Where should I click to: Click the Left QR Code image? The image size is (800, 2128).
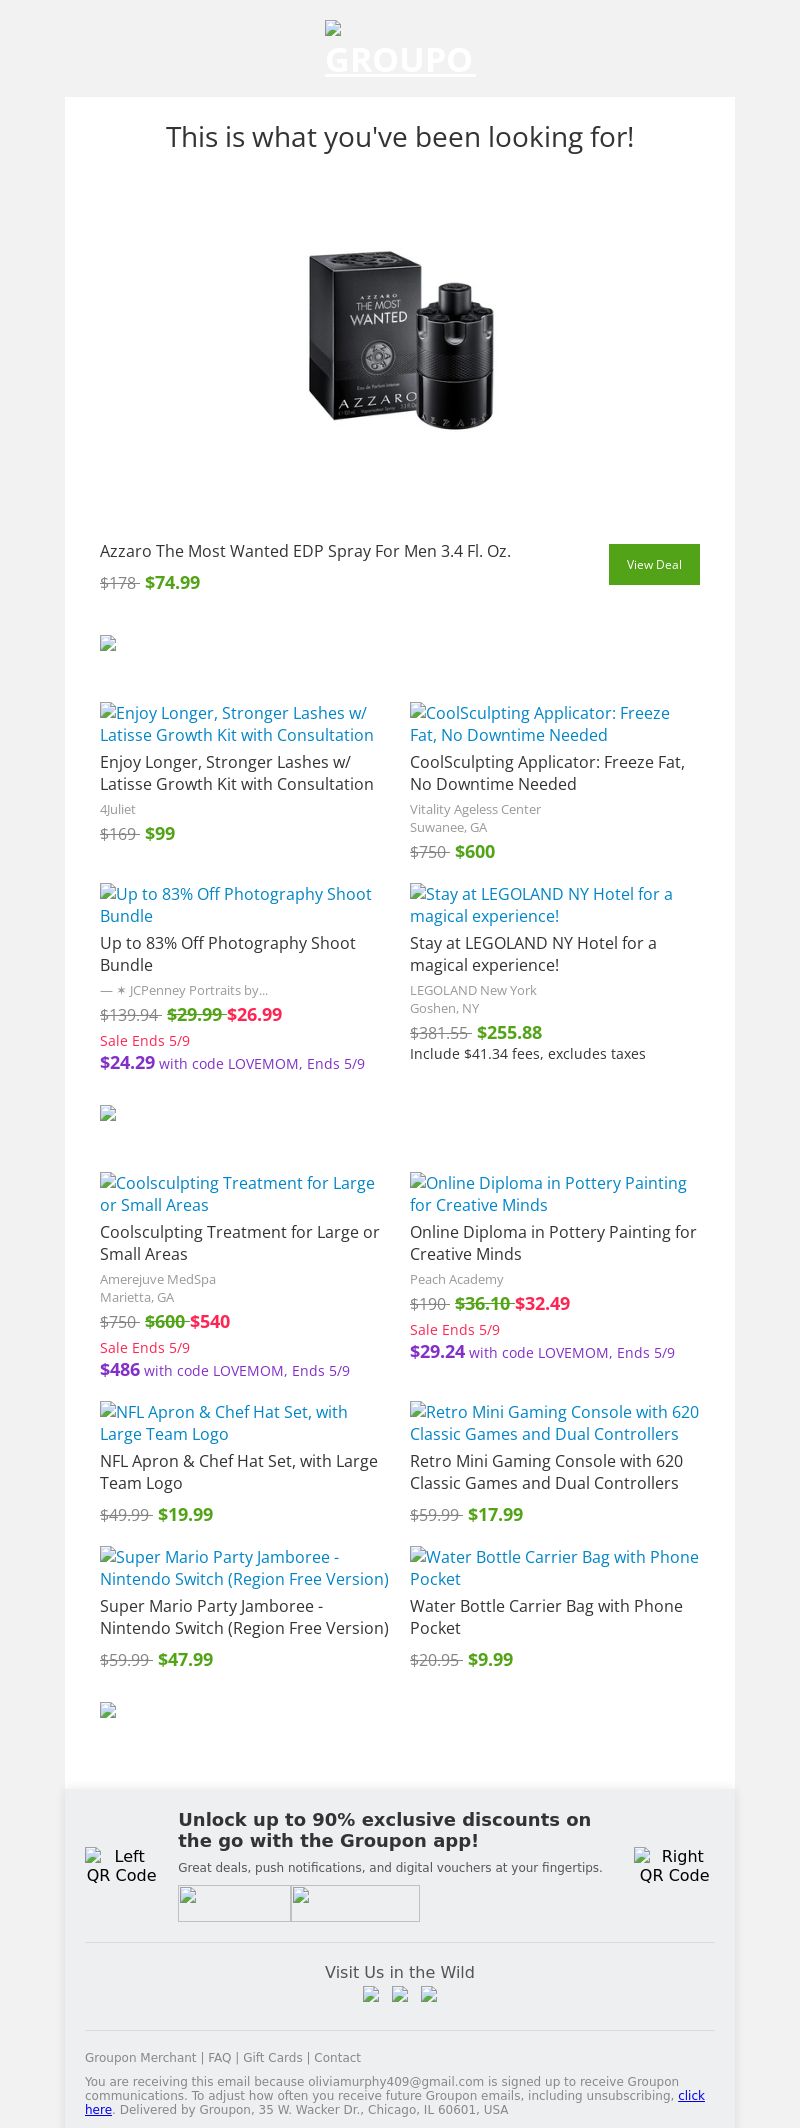point(121,1866)
